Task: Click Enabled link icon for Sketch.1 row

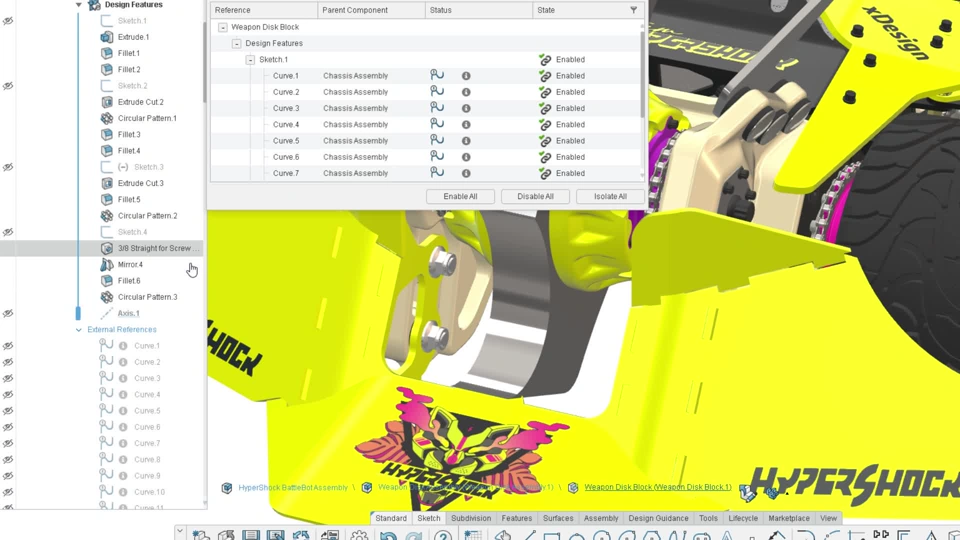Action: tap(545, 59)
